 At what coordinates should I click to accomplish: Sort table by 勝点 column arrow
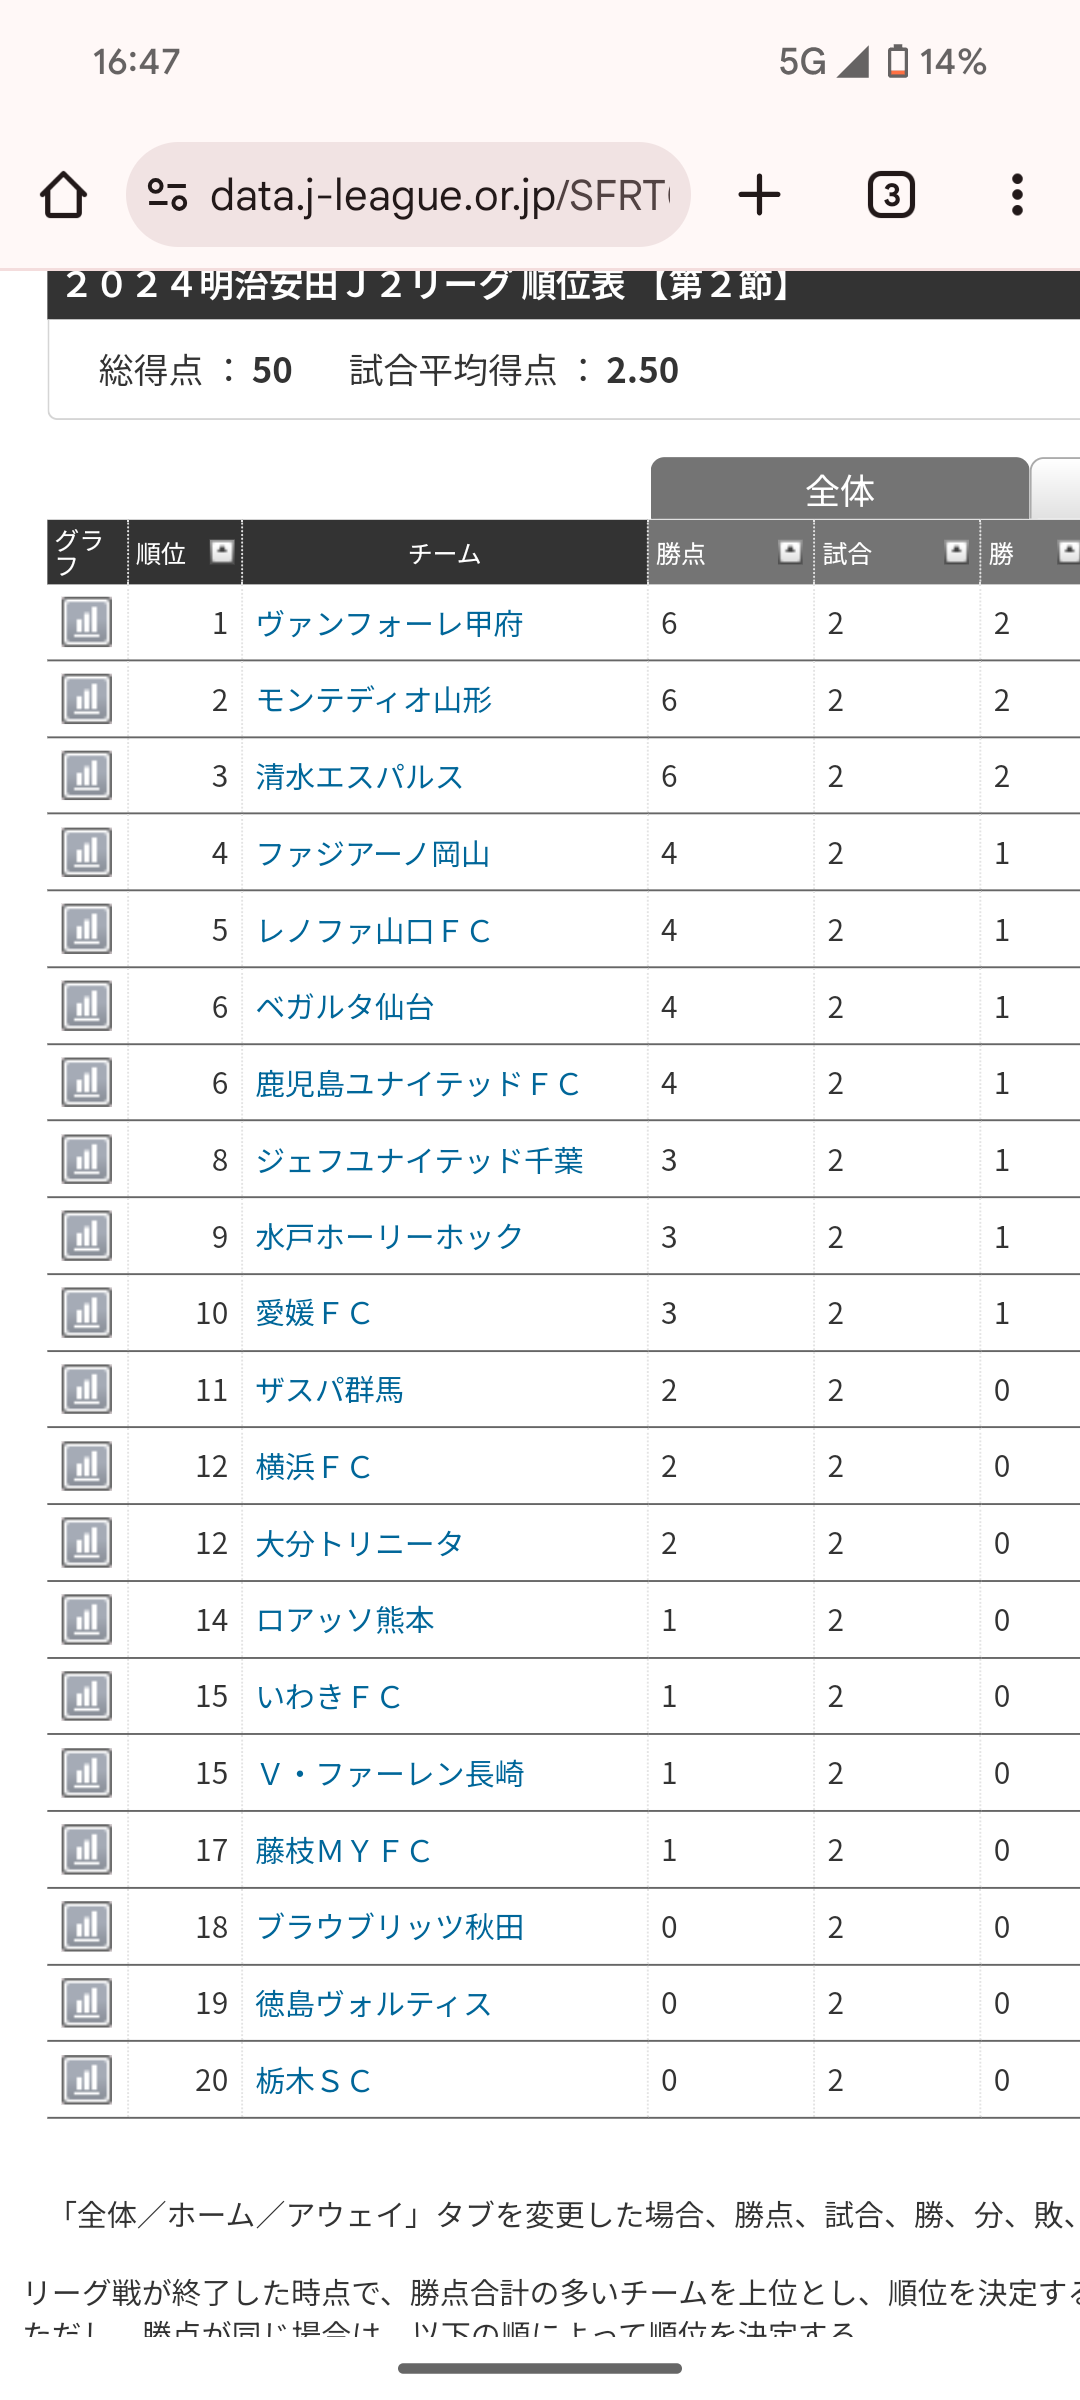point(790,551)
